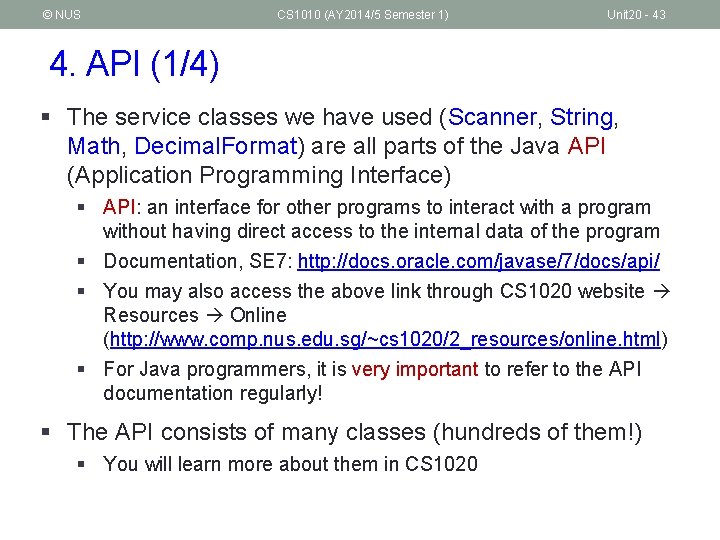Viewport: 720px width, 540px height.
Task: Click 'without having direct access' line
Action: (382, 231)
